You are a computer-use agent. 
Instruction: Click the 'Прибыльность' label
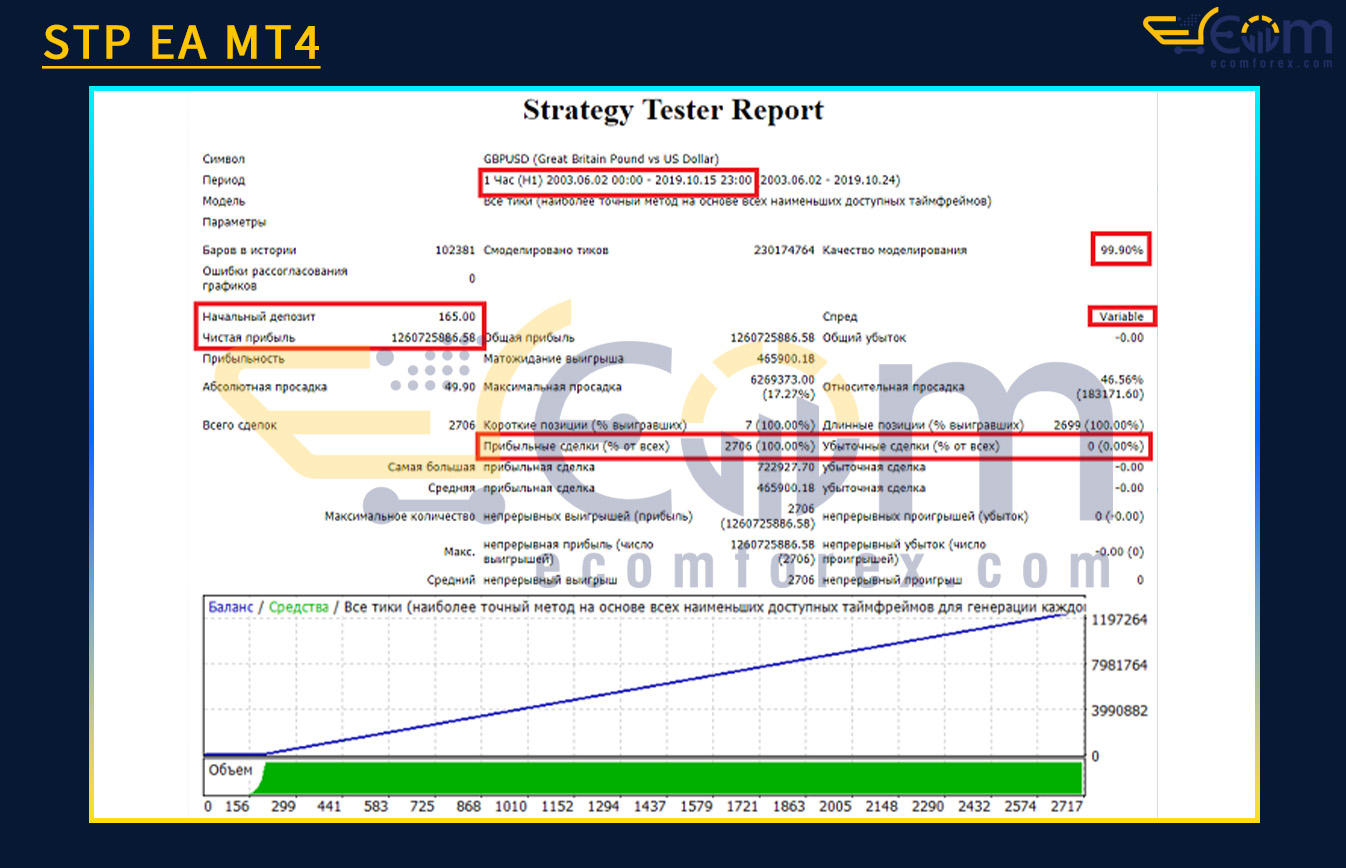click(x=243, y=358)
